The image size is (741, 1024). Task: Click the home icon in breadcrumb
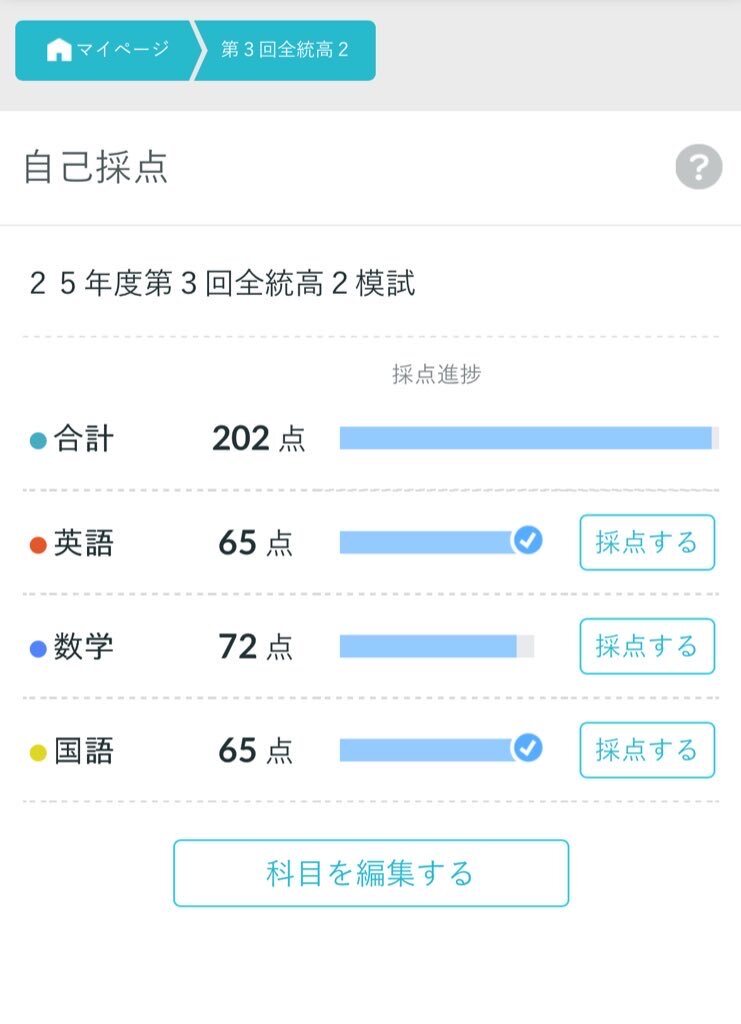point(59,50)
